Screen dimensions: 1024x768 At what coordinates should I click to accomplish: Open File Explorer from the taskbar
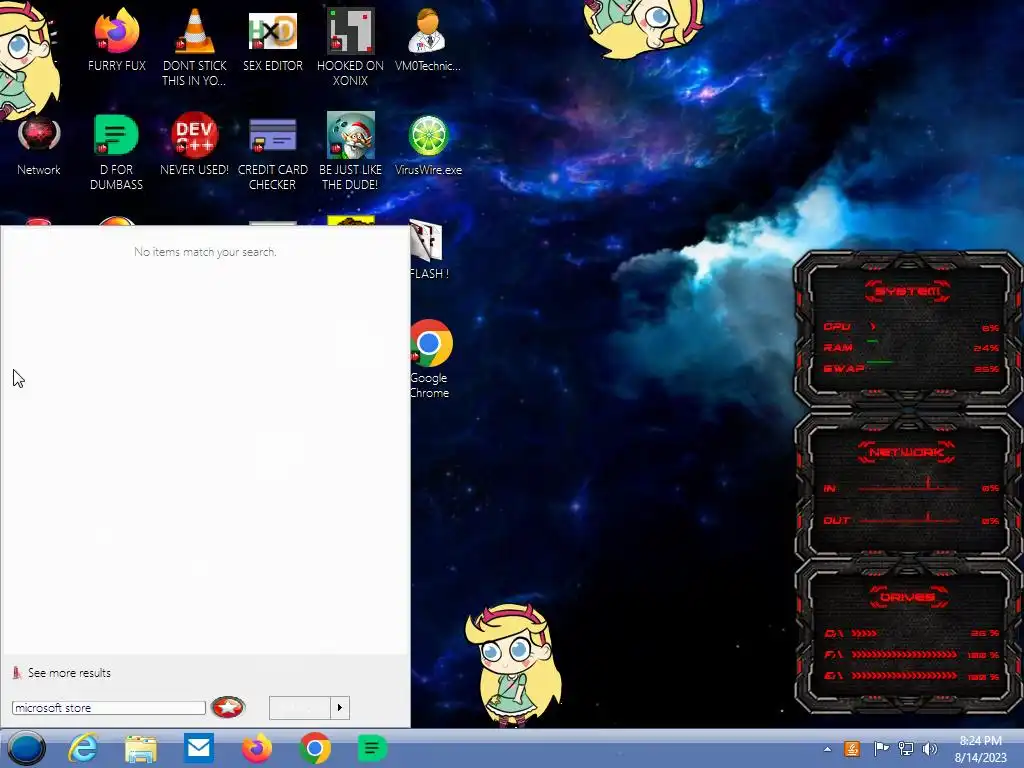pos(141,748)
